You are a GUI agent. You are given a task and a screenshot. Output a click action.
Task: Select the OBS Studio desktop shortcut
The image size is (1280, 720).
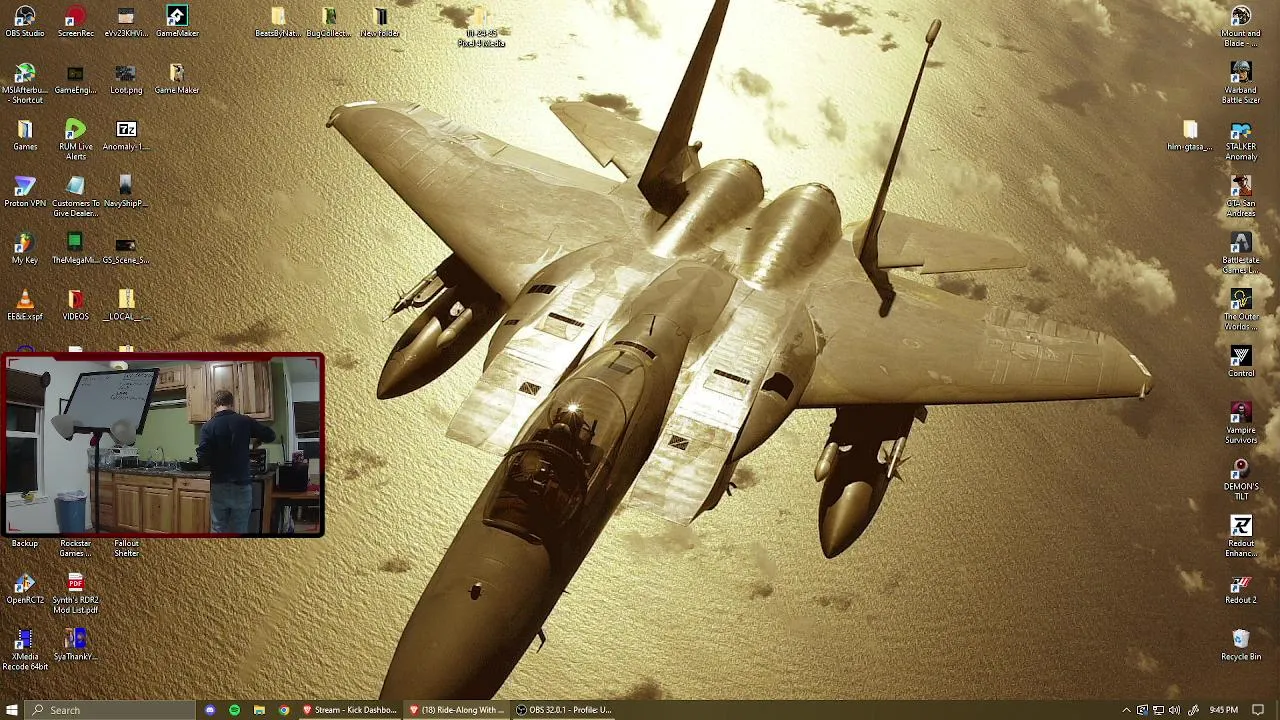tap(25, 21)
